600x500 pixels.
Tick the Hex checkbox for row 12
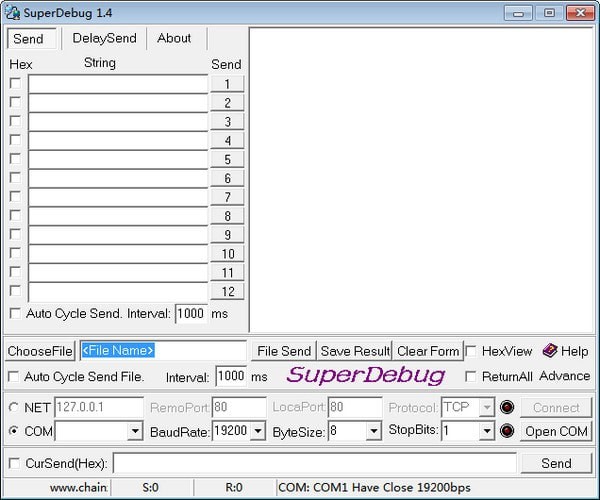[15, 291]
